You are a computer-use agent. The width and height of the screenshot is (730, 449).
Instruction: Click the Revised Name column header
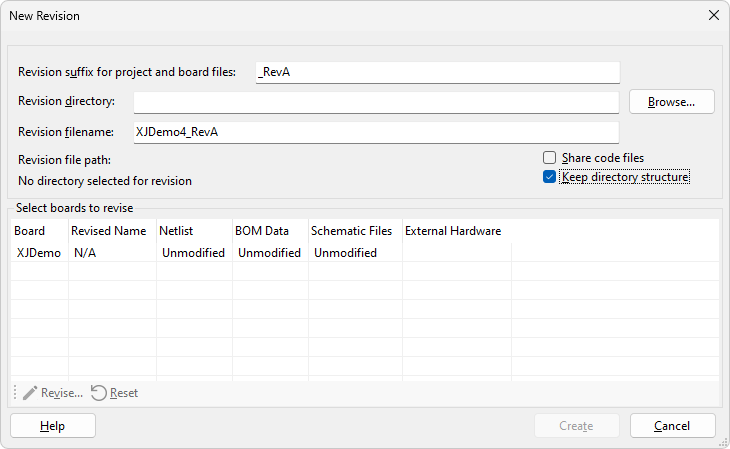(109, 231)
